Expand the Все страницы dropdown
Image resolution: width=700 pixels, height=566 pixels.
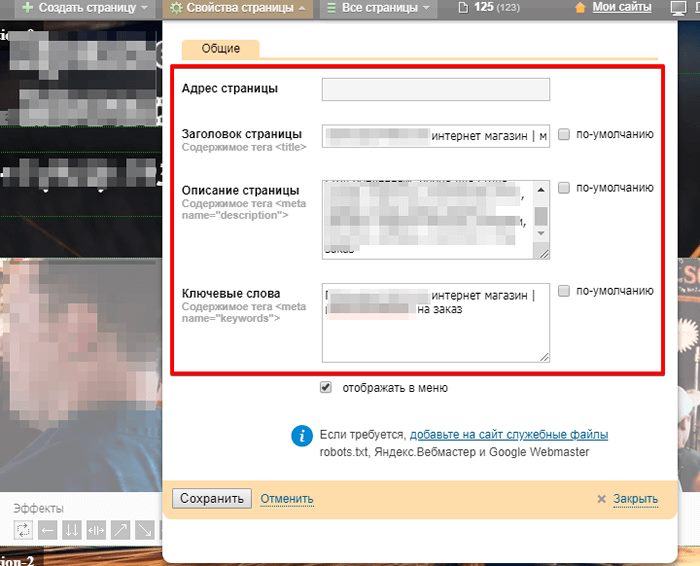click(x=378, y=8)
